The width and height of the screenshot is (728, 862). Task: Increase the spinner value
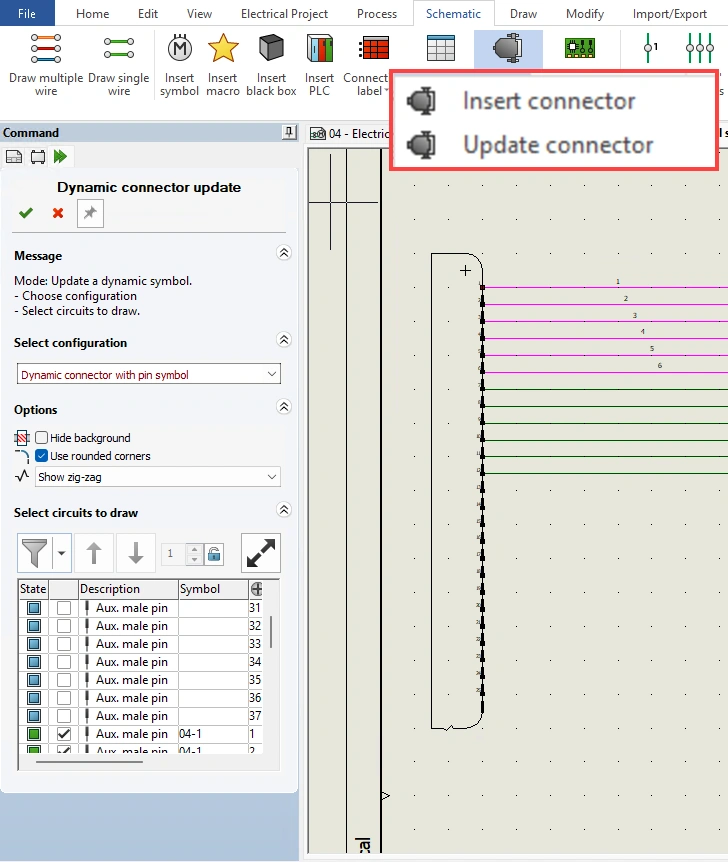point(194,549)
